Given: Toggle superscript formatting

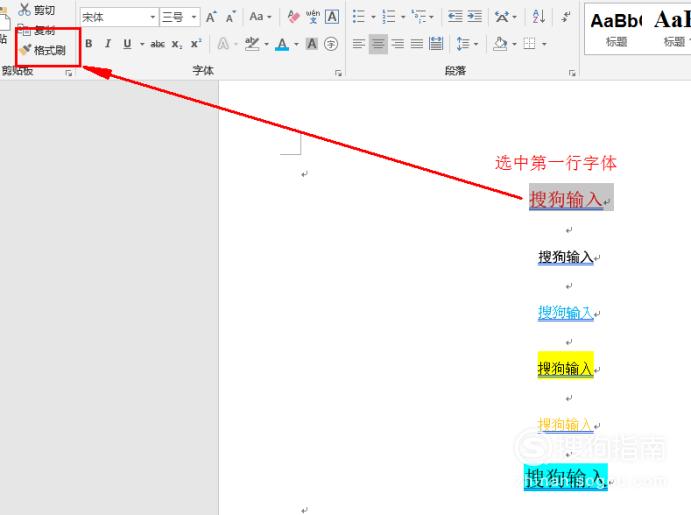Looking at the screenshot, I should (x=196, y=44).
